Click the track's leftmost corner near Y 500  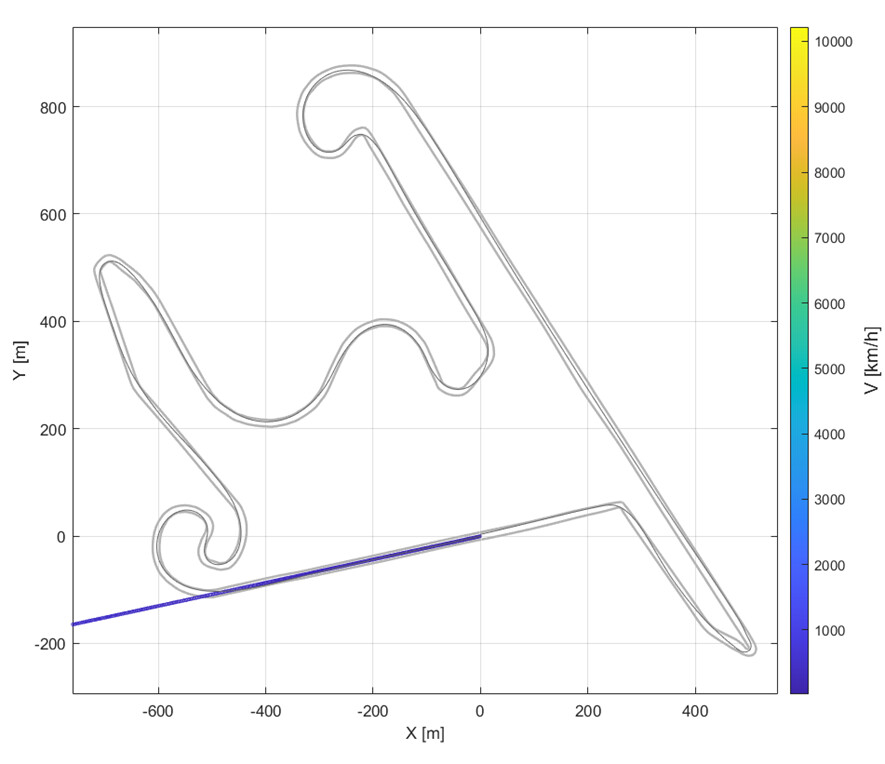coord(101,266)
